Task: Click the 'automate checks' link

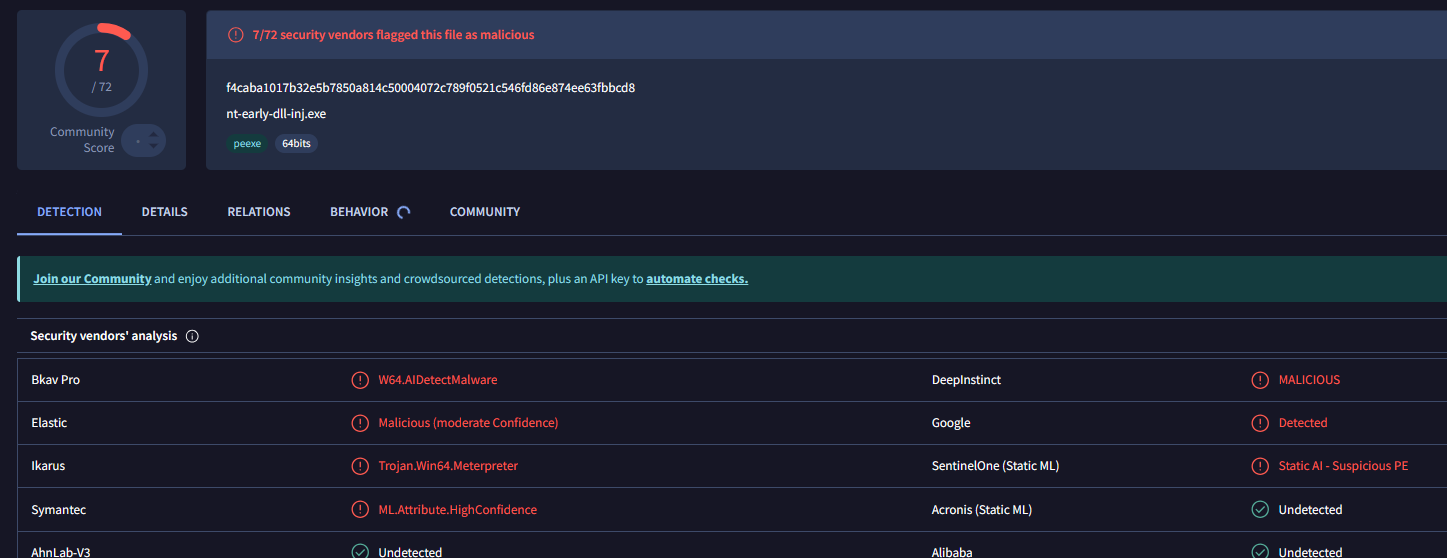Action: click(x=697, y=279)
